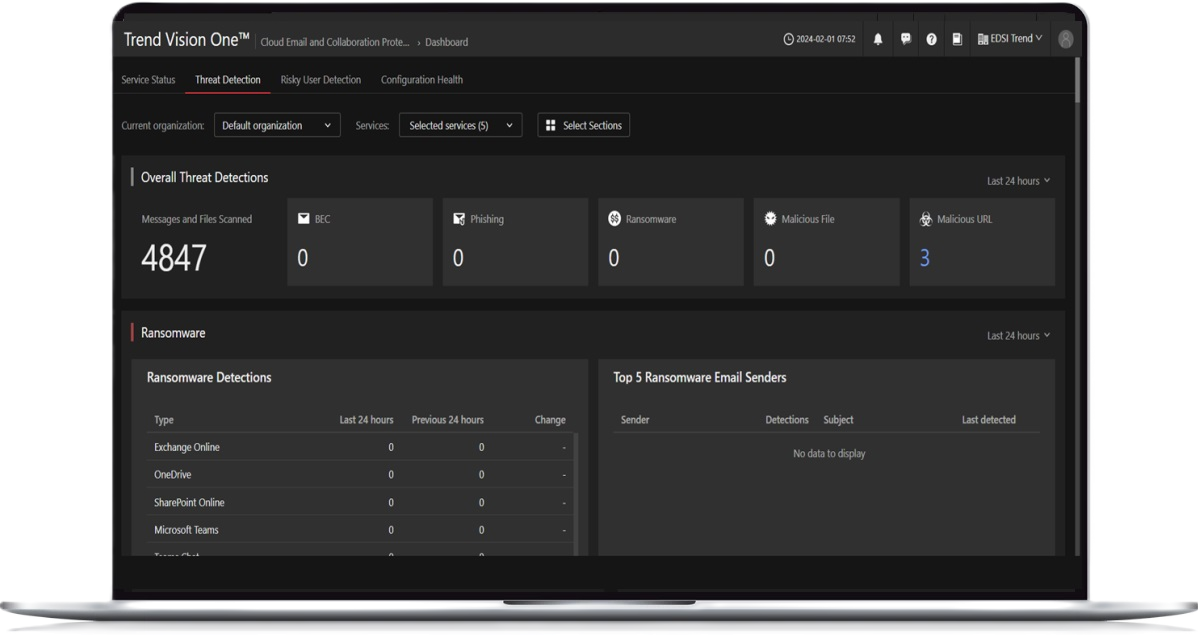Viewport: 1198px width, 637px height.
Task: Click the Trend Vision One logo
Action: (x=186, y=40)
